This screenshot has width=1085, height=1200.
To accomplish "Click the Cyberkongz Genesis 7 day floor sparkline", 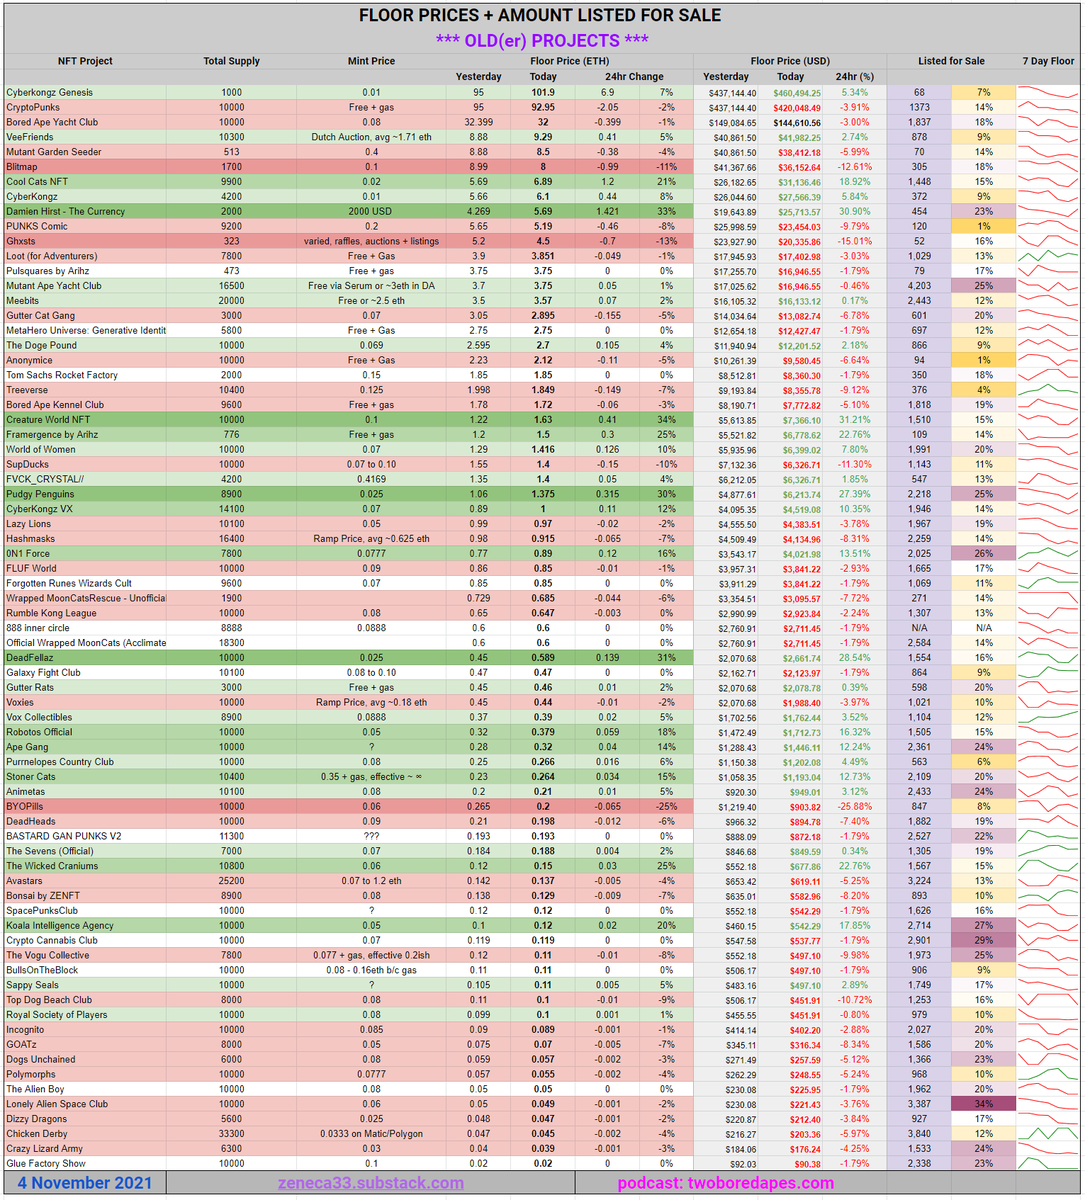I will (1048, 92).
